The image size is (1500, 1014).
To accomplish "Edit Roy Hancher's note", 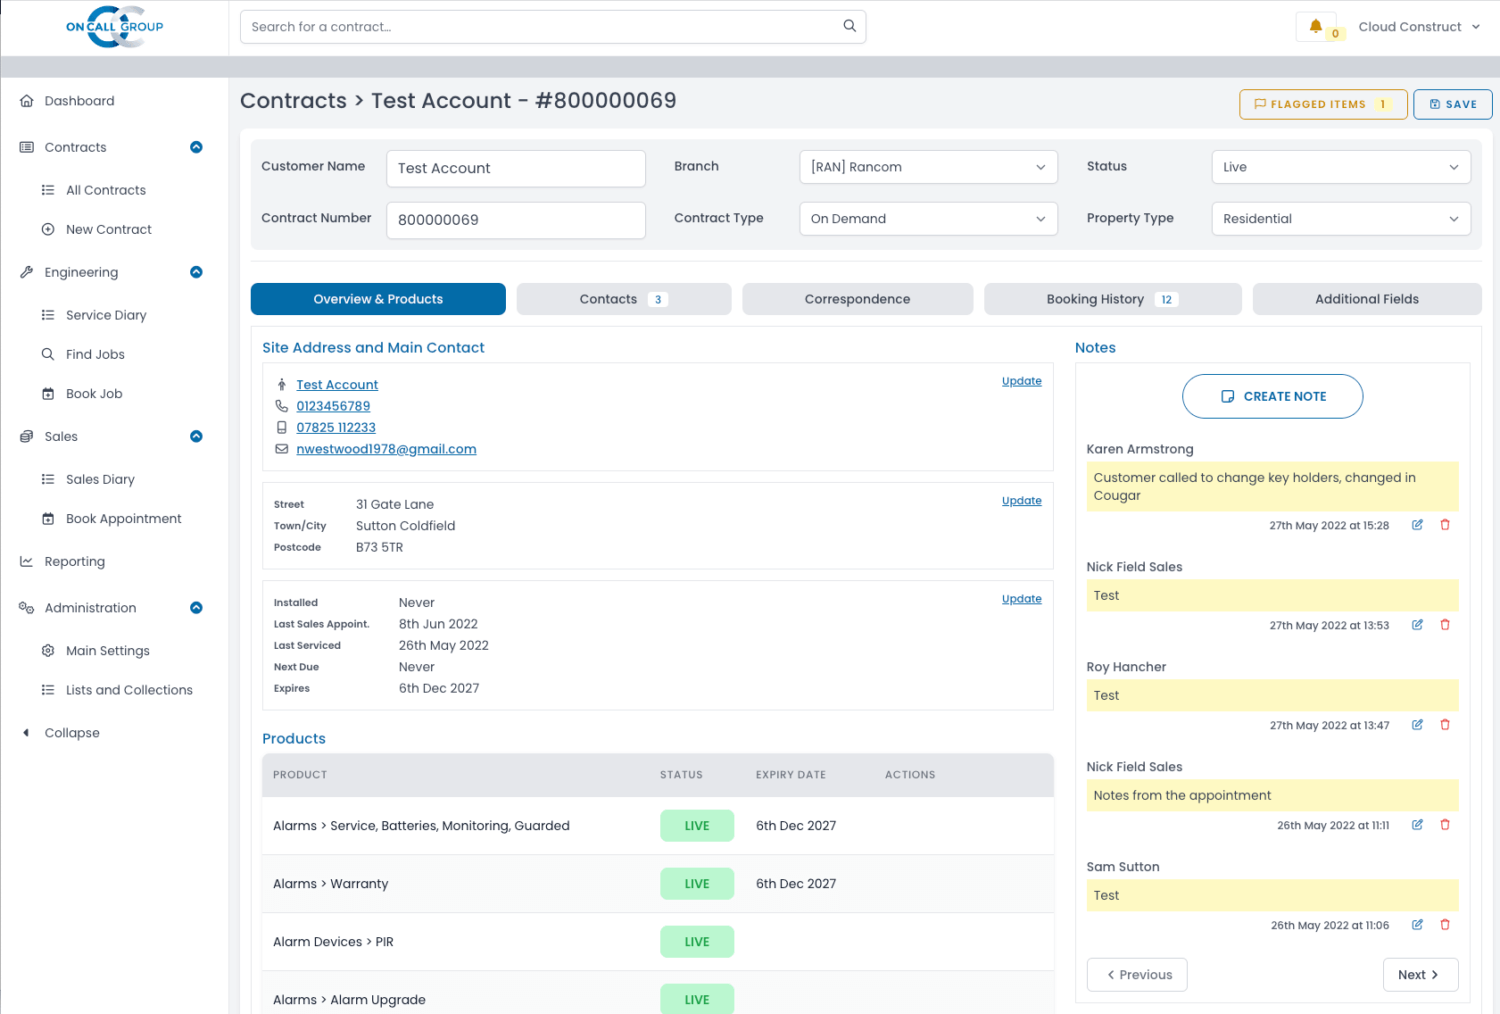I will [1417, 725].
